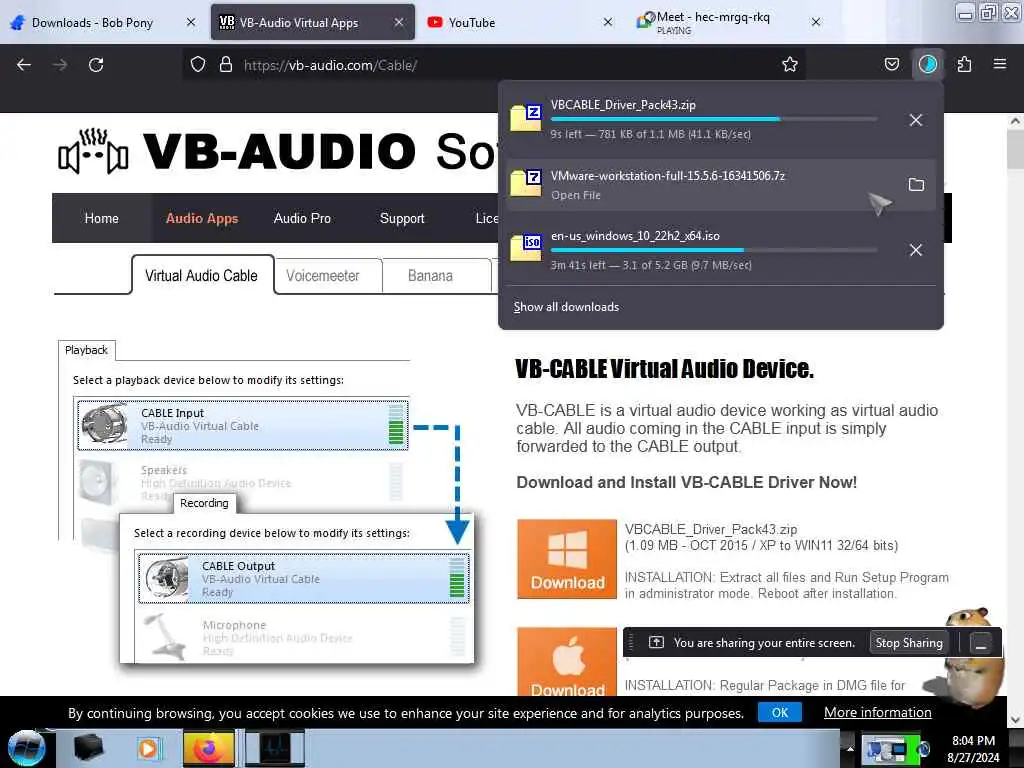Click the en-us_windows_10 iso file icon

(526, 248)
